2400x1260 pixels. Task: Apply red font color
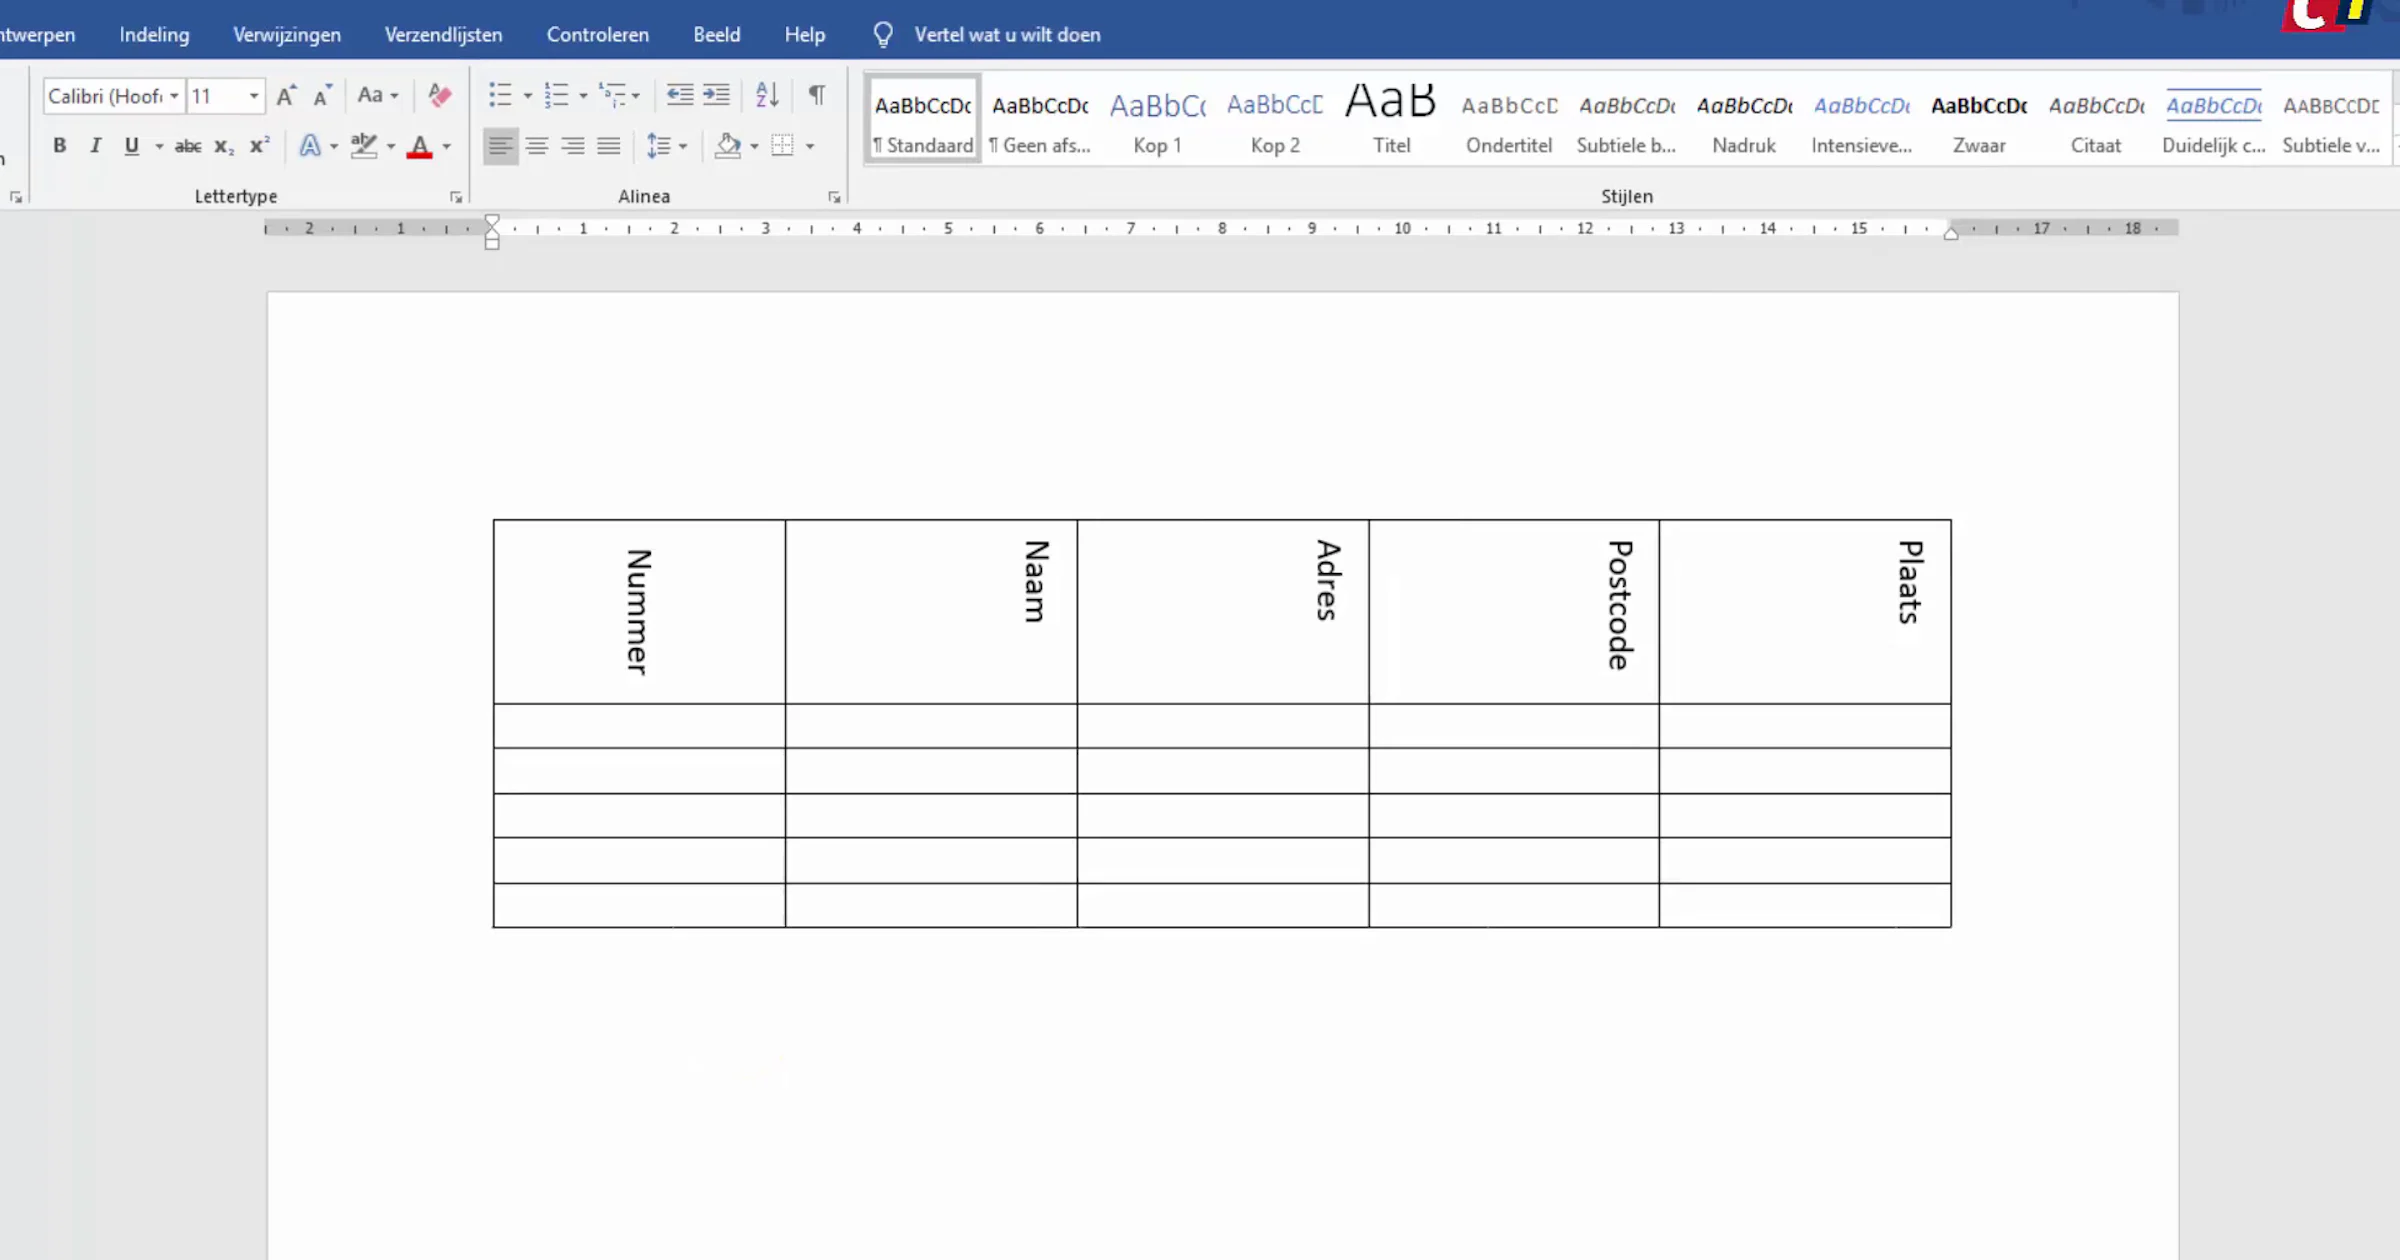(x=420, y=146)
